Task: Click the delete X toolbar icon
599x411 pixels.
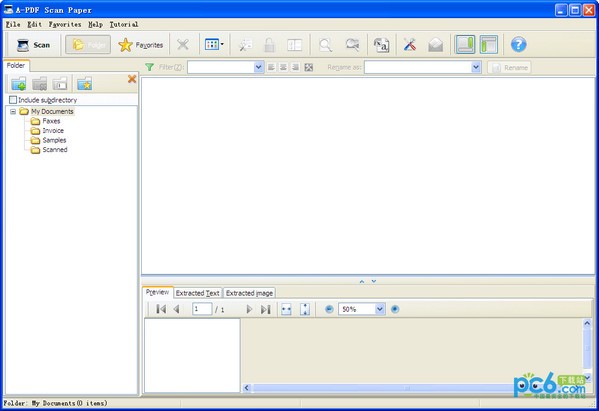Action: 183,45
